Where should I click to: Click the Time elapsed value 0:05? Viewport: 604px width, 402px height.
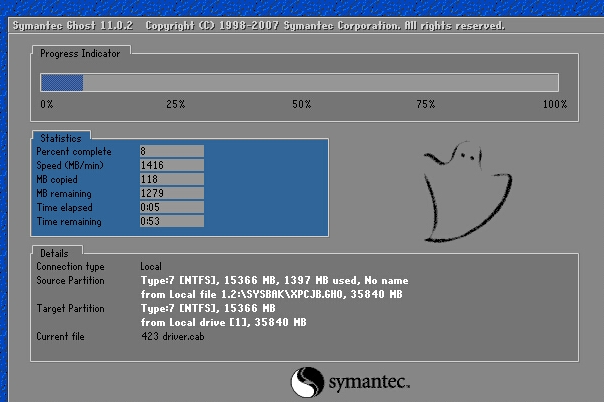pyautogui.click(x=172, y=207)
